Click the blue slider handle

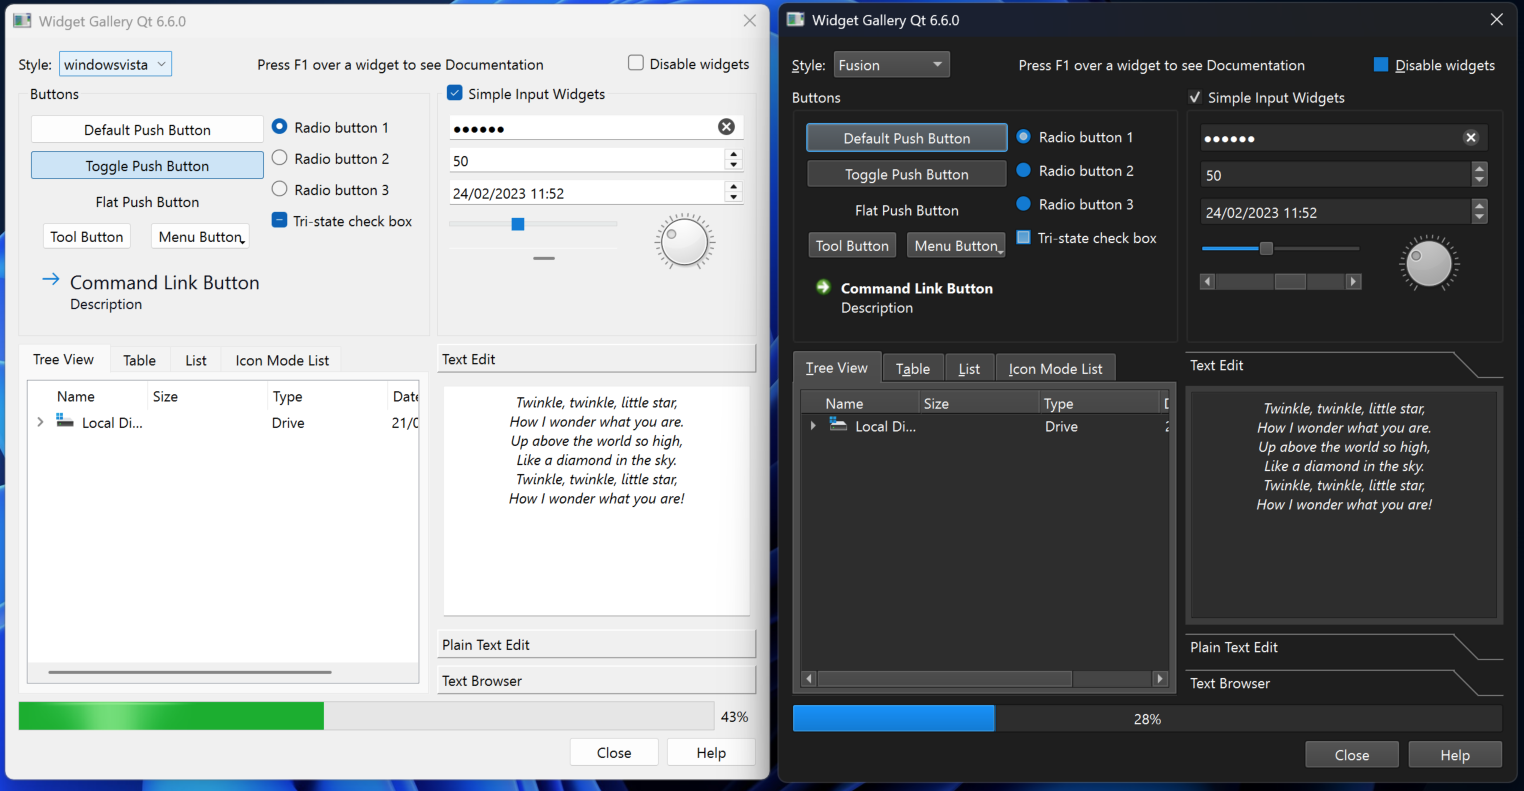517,224
